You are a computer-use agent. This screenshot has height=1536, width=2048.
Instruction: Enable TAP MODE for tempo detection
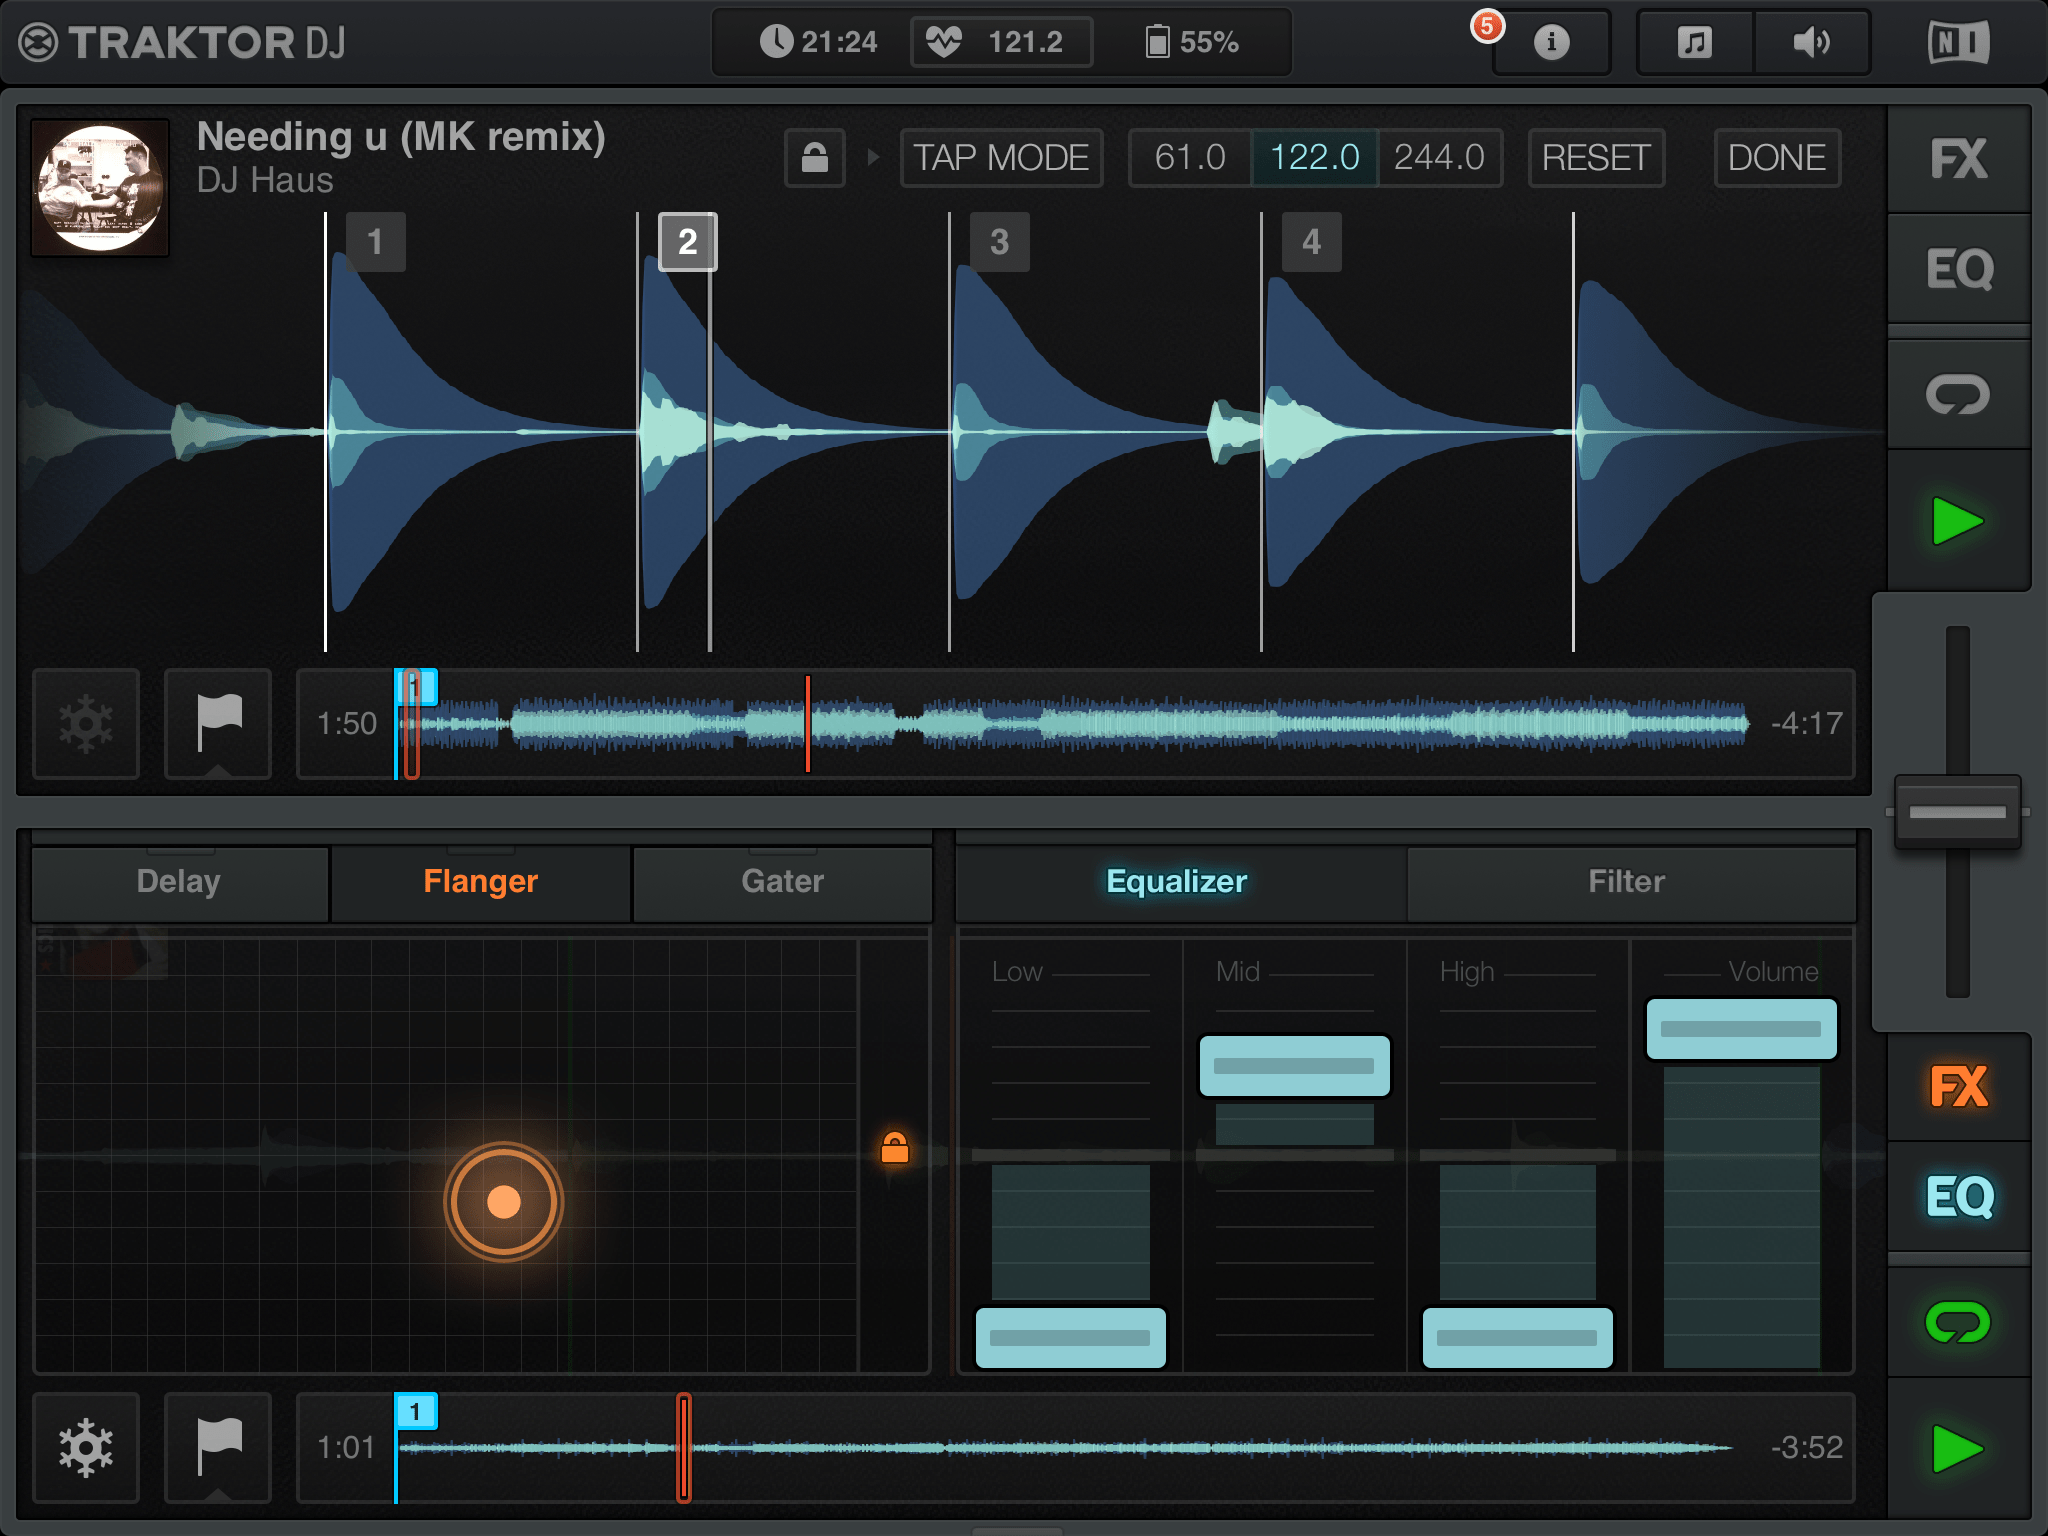(x=1000, y=157)
